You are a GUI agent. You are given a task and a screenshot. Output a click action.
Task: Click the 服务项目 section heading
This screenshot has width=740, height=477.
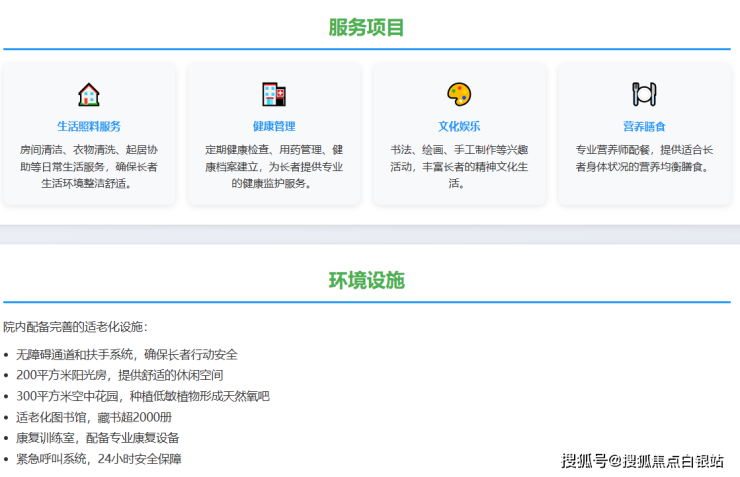click(367, 27)
